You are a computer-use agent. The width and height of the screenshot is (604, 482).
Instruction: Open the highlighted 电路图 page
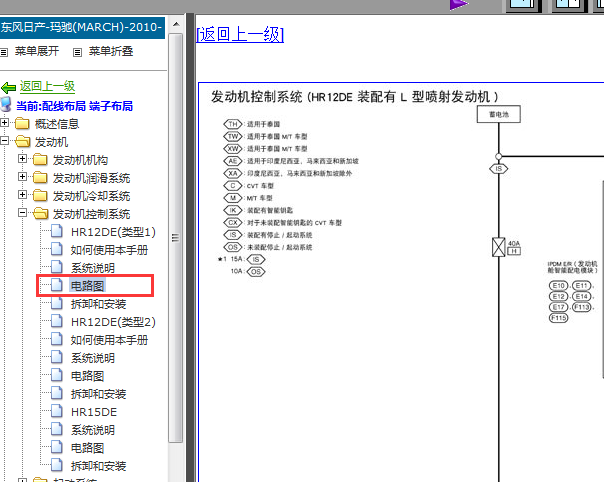[87, 286]
